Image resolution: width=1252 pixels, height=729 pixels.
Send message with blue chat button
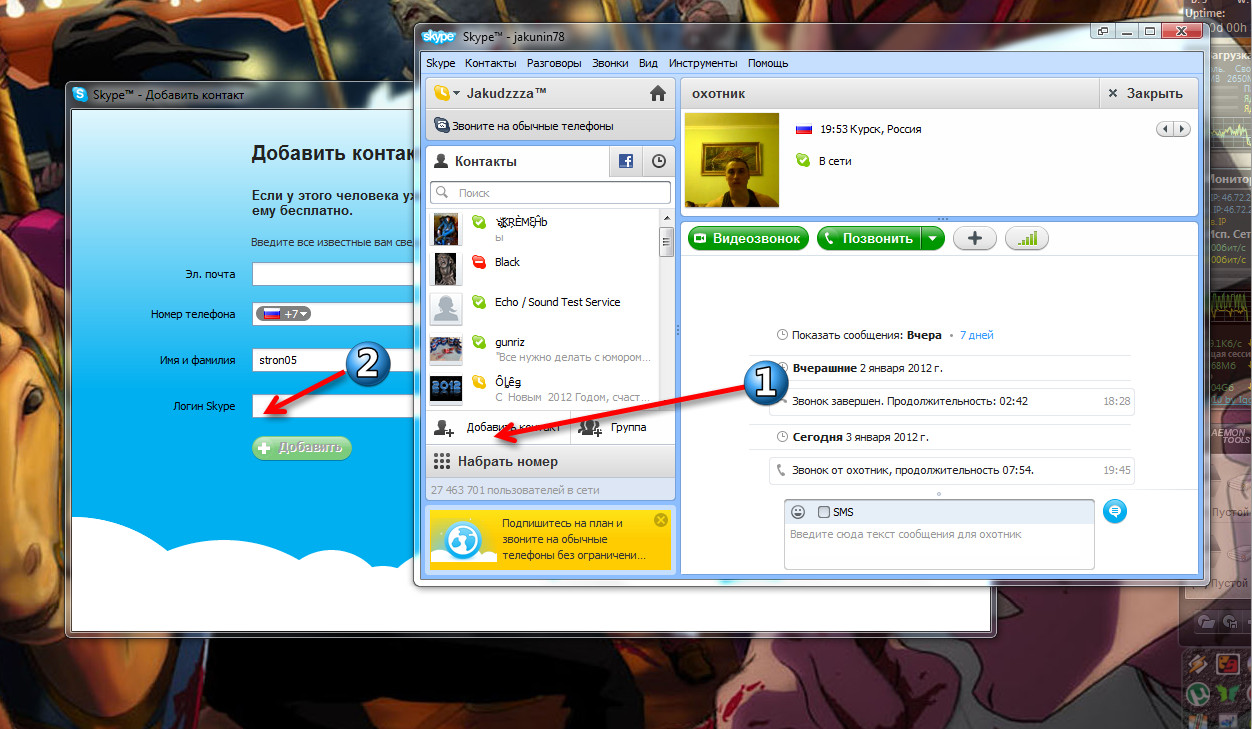coord(1116,512)
